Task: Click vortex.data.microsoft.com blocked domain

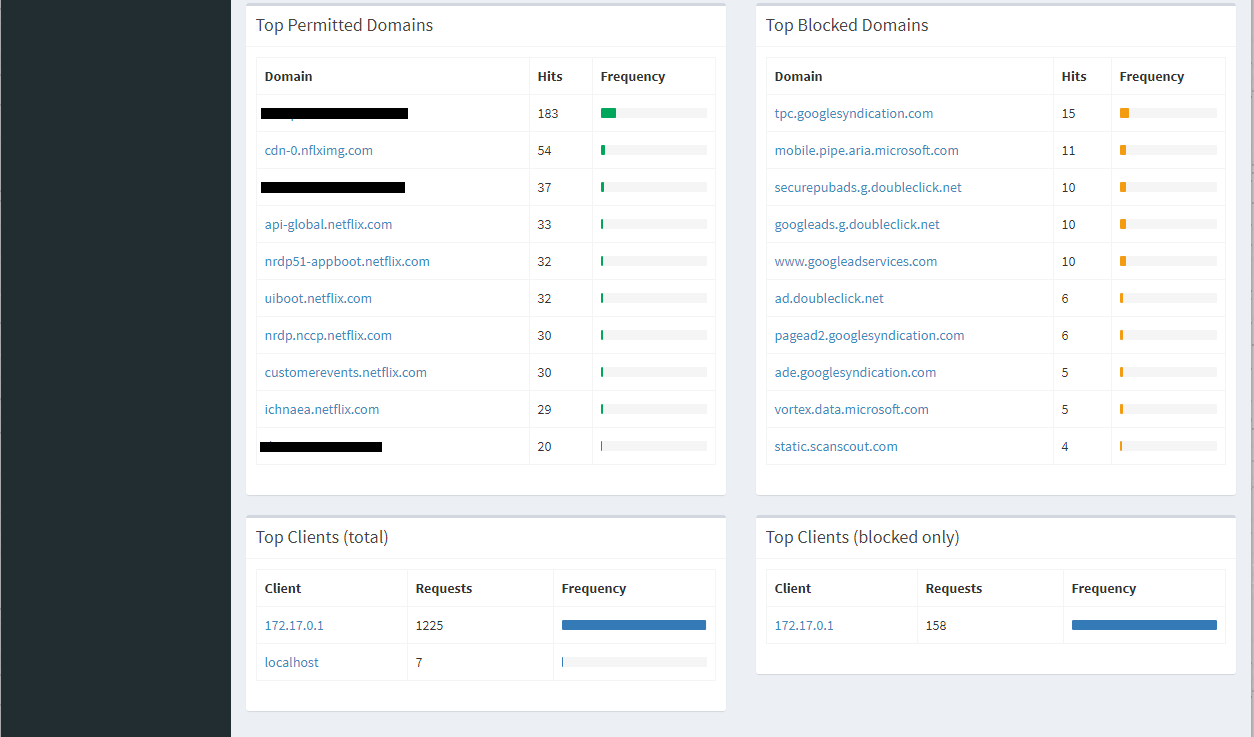Action: click(851, 409)
